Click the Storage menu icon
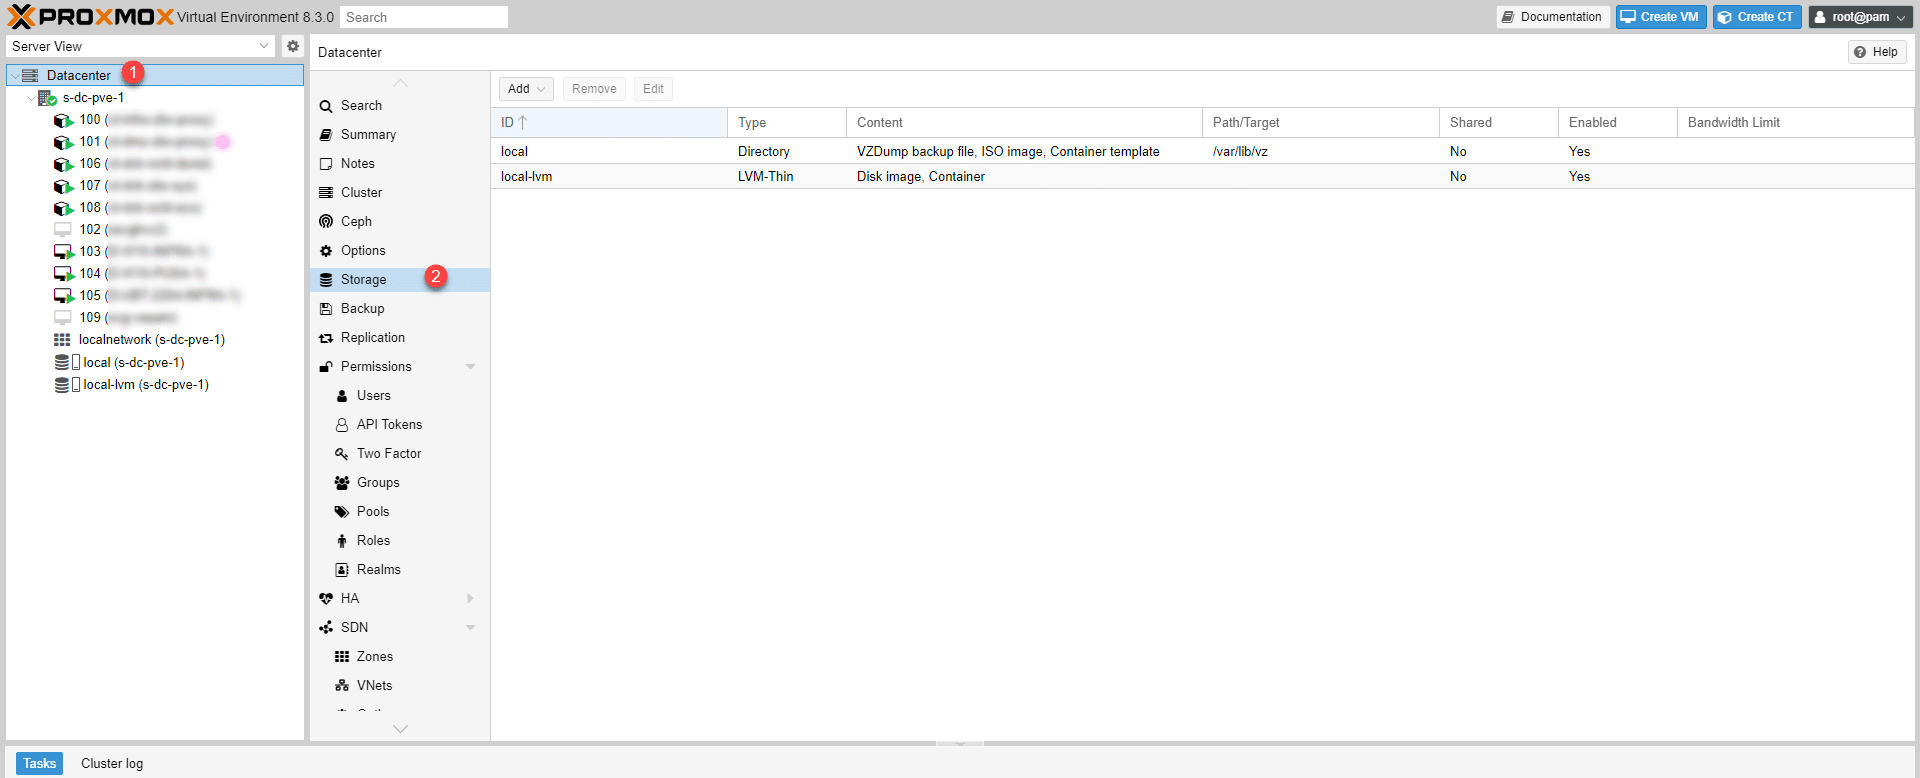 pyautogui.click(x=326, y=280)
